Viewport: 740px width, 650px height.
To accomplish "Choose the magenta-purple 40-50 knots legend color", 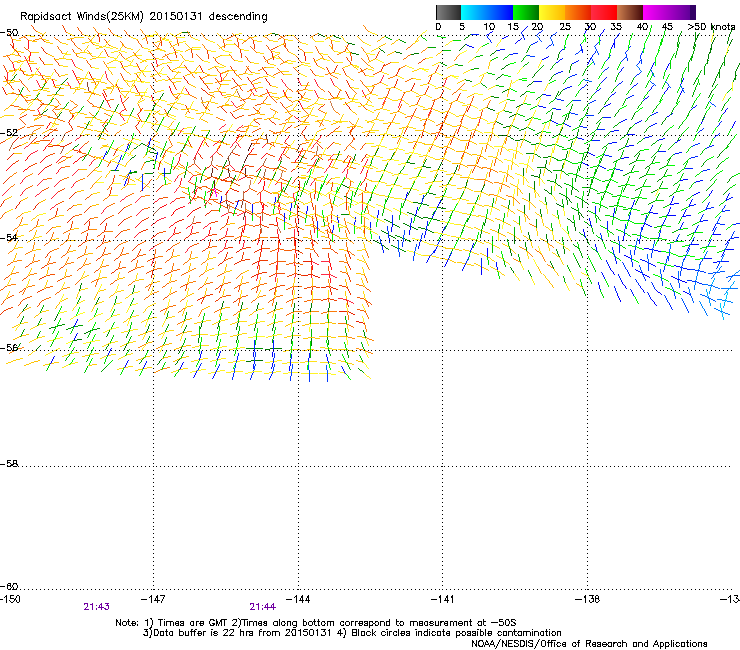I will (x=669, y=12).
